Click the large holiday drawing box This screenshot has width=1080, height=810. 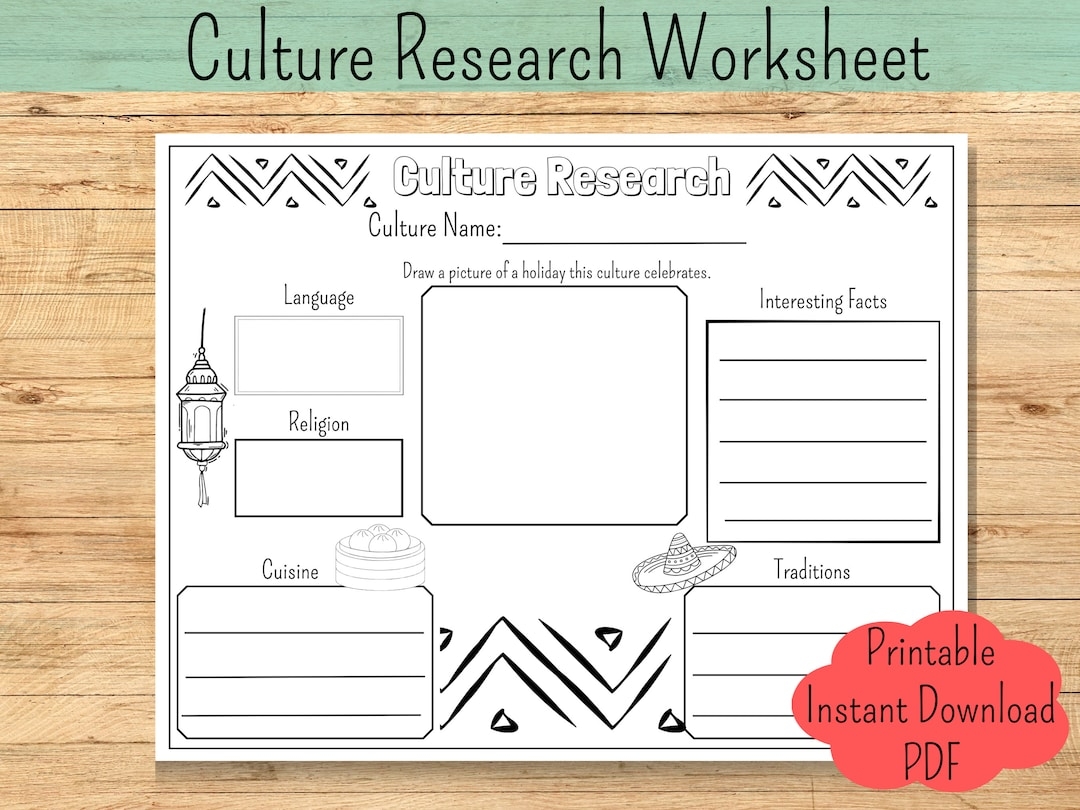point(554,405)
